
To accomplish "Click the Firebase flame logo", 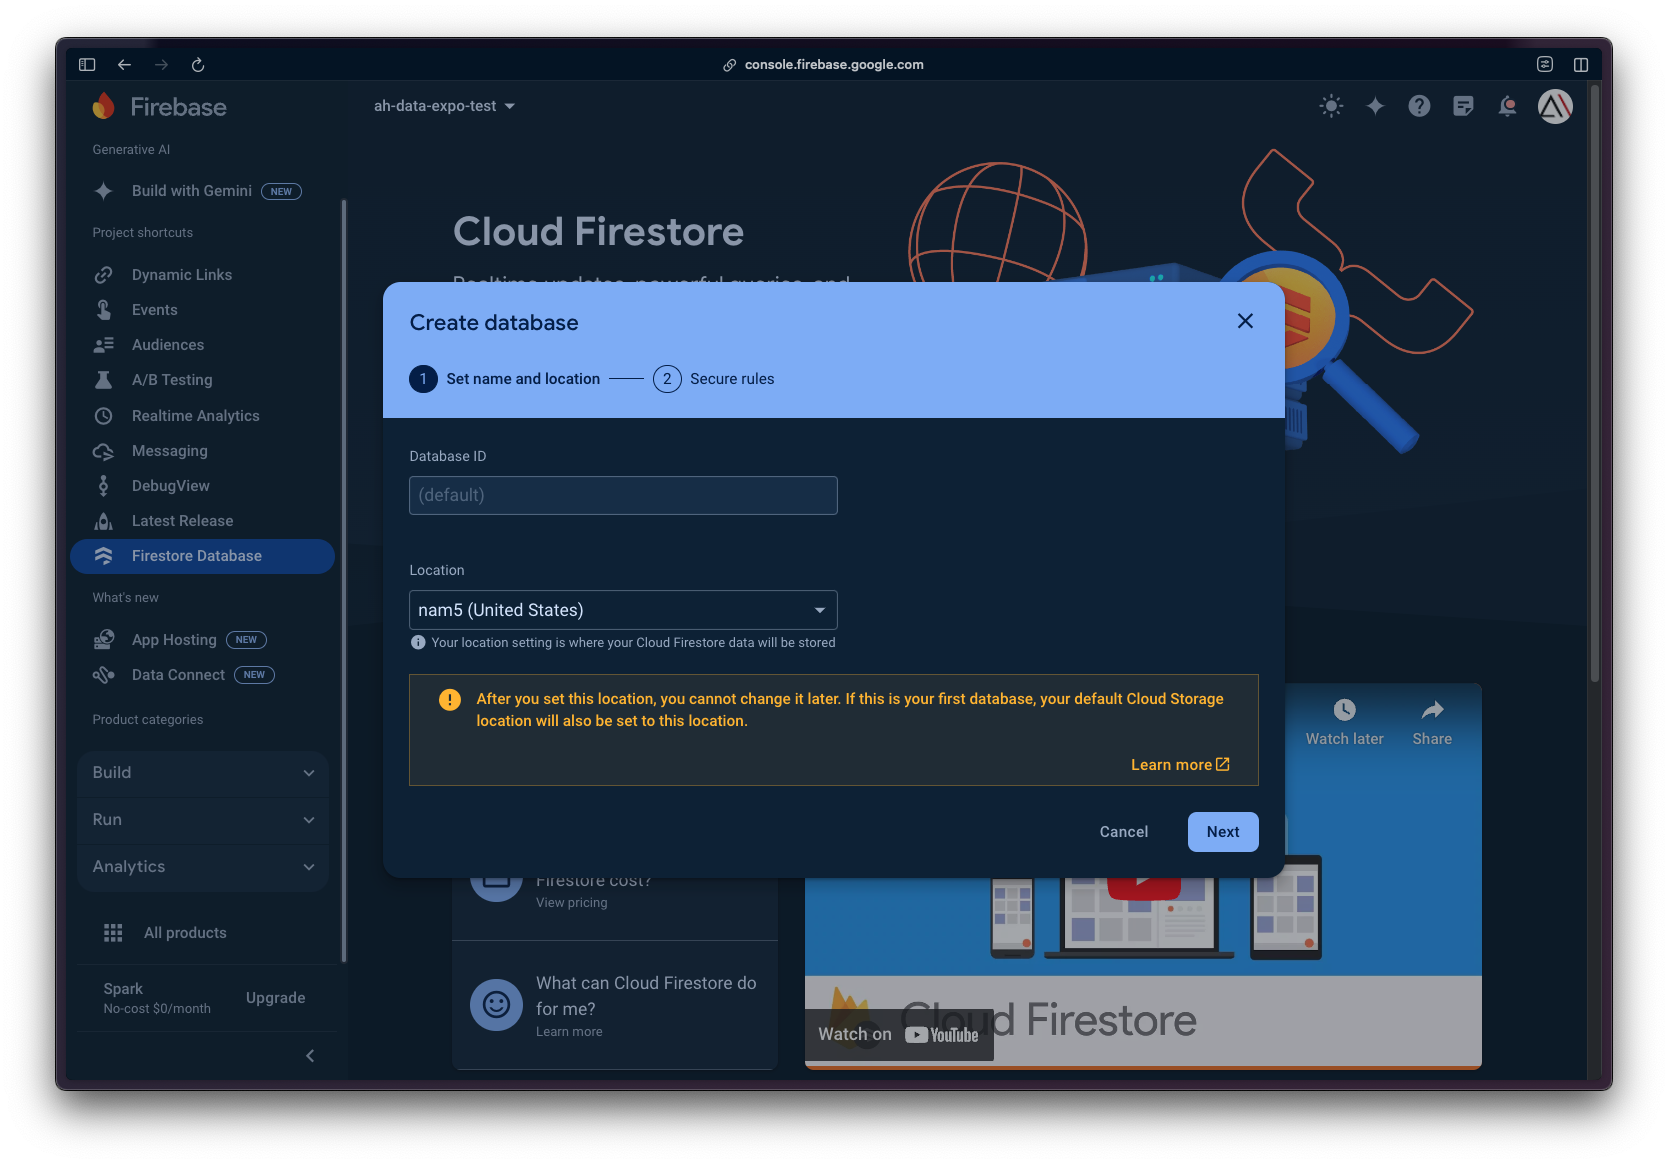I will pyautogui.click(x=103, y=106).
